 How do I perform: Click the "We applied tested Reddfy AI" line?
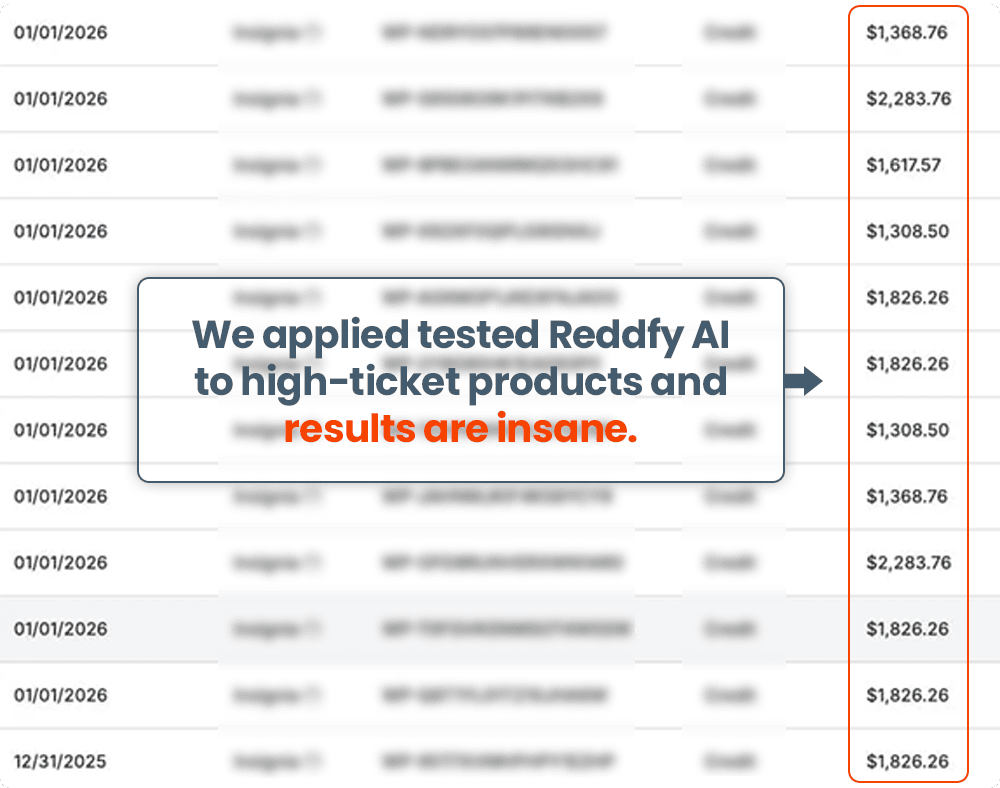tap(460, 334)
